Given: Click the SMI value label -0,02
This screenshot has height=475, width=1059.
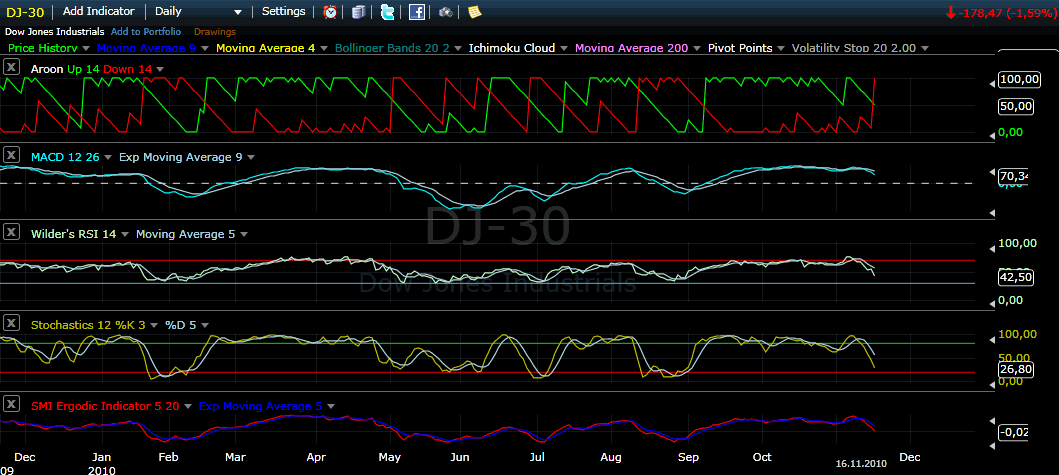Looking at the screenshot, I should pyautogui.click(x=1013, y=432).
